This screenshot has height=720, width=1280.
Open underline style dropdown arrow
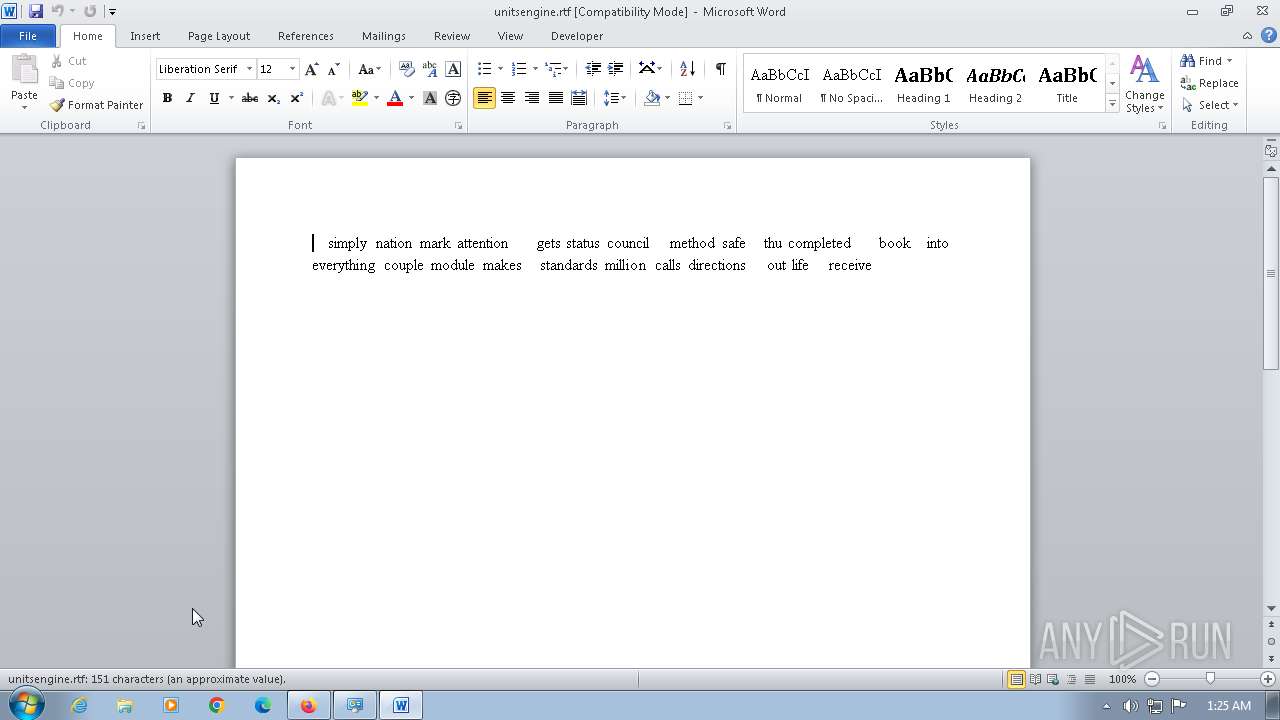click(x=231, y=98)
